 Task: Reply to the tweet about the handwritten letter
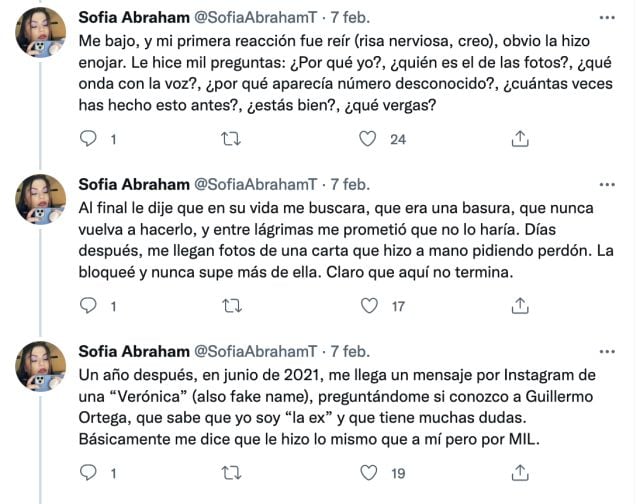(89, 305)
